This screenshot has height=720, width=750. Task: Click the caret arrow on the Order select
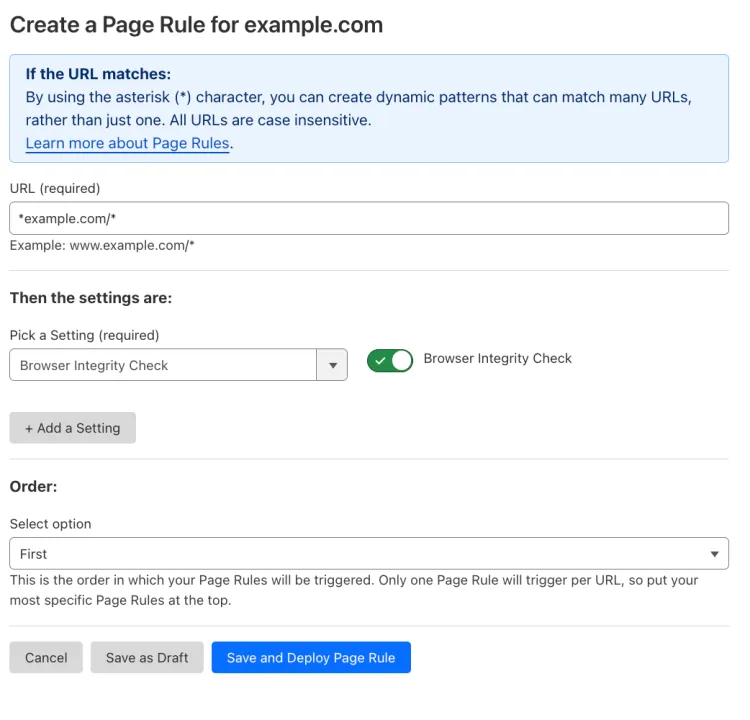714,553
